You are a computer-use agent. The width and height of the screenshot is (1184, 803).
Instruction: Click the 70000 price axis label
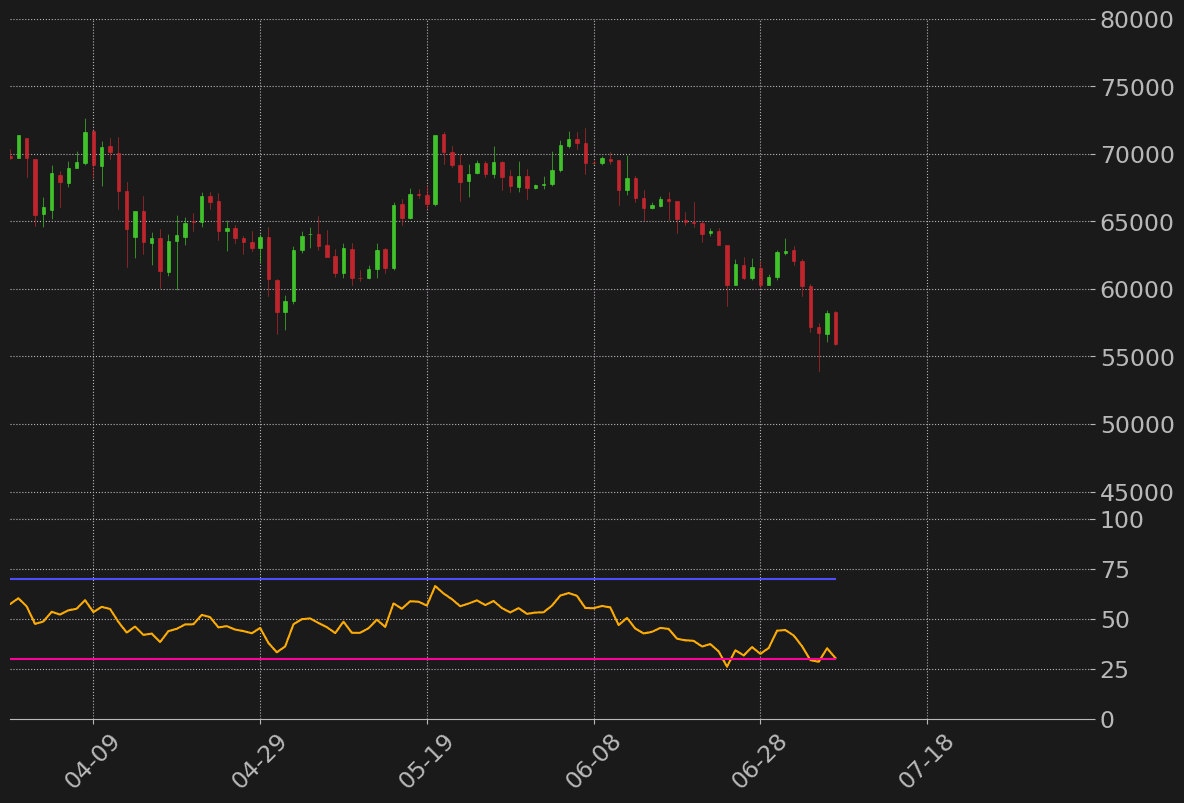pyautogui.click(x=1137, y=155)
